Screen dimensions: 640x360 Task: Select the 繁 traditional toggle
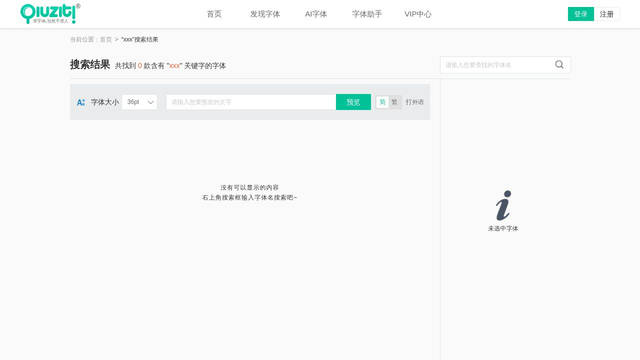pos(395,102)
